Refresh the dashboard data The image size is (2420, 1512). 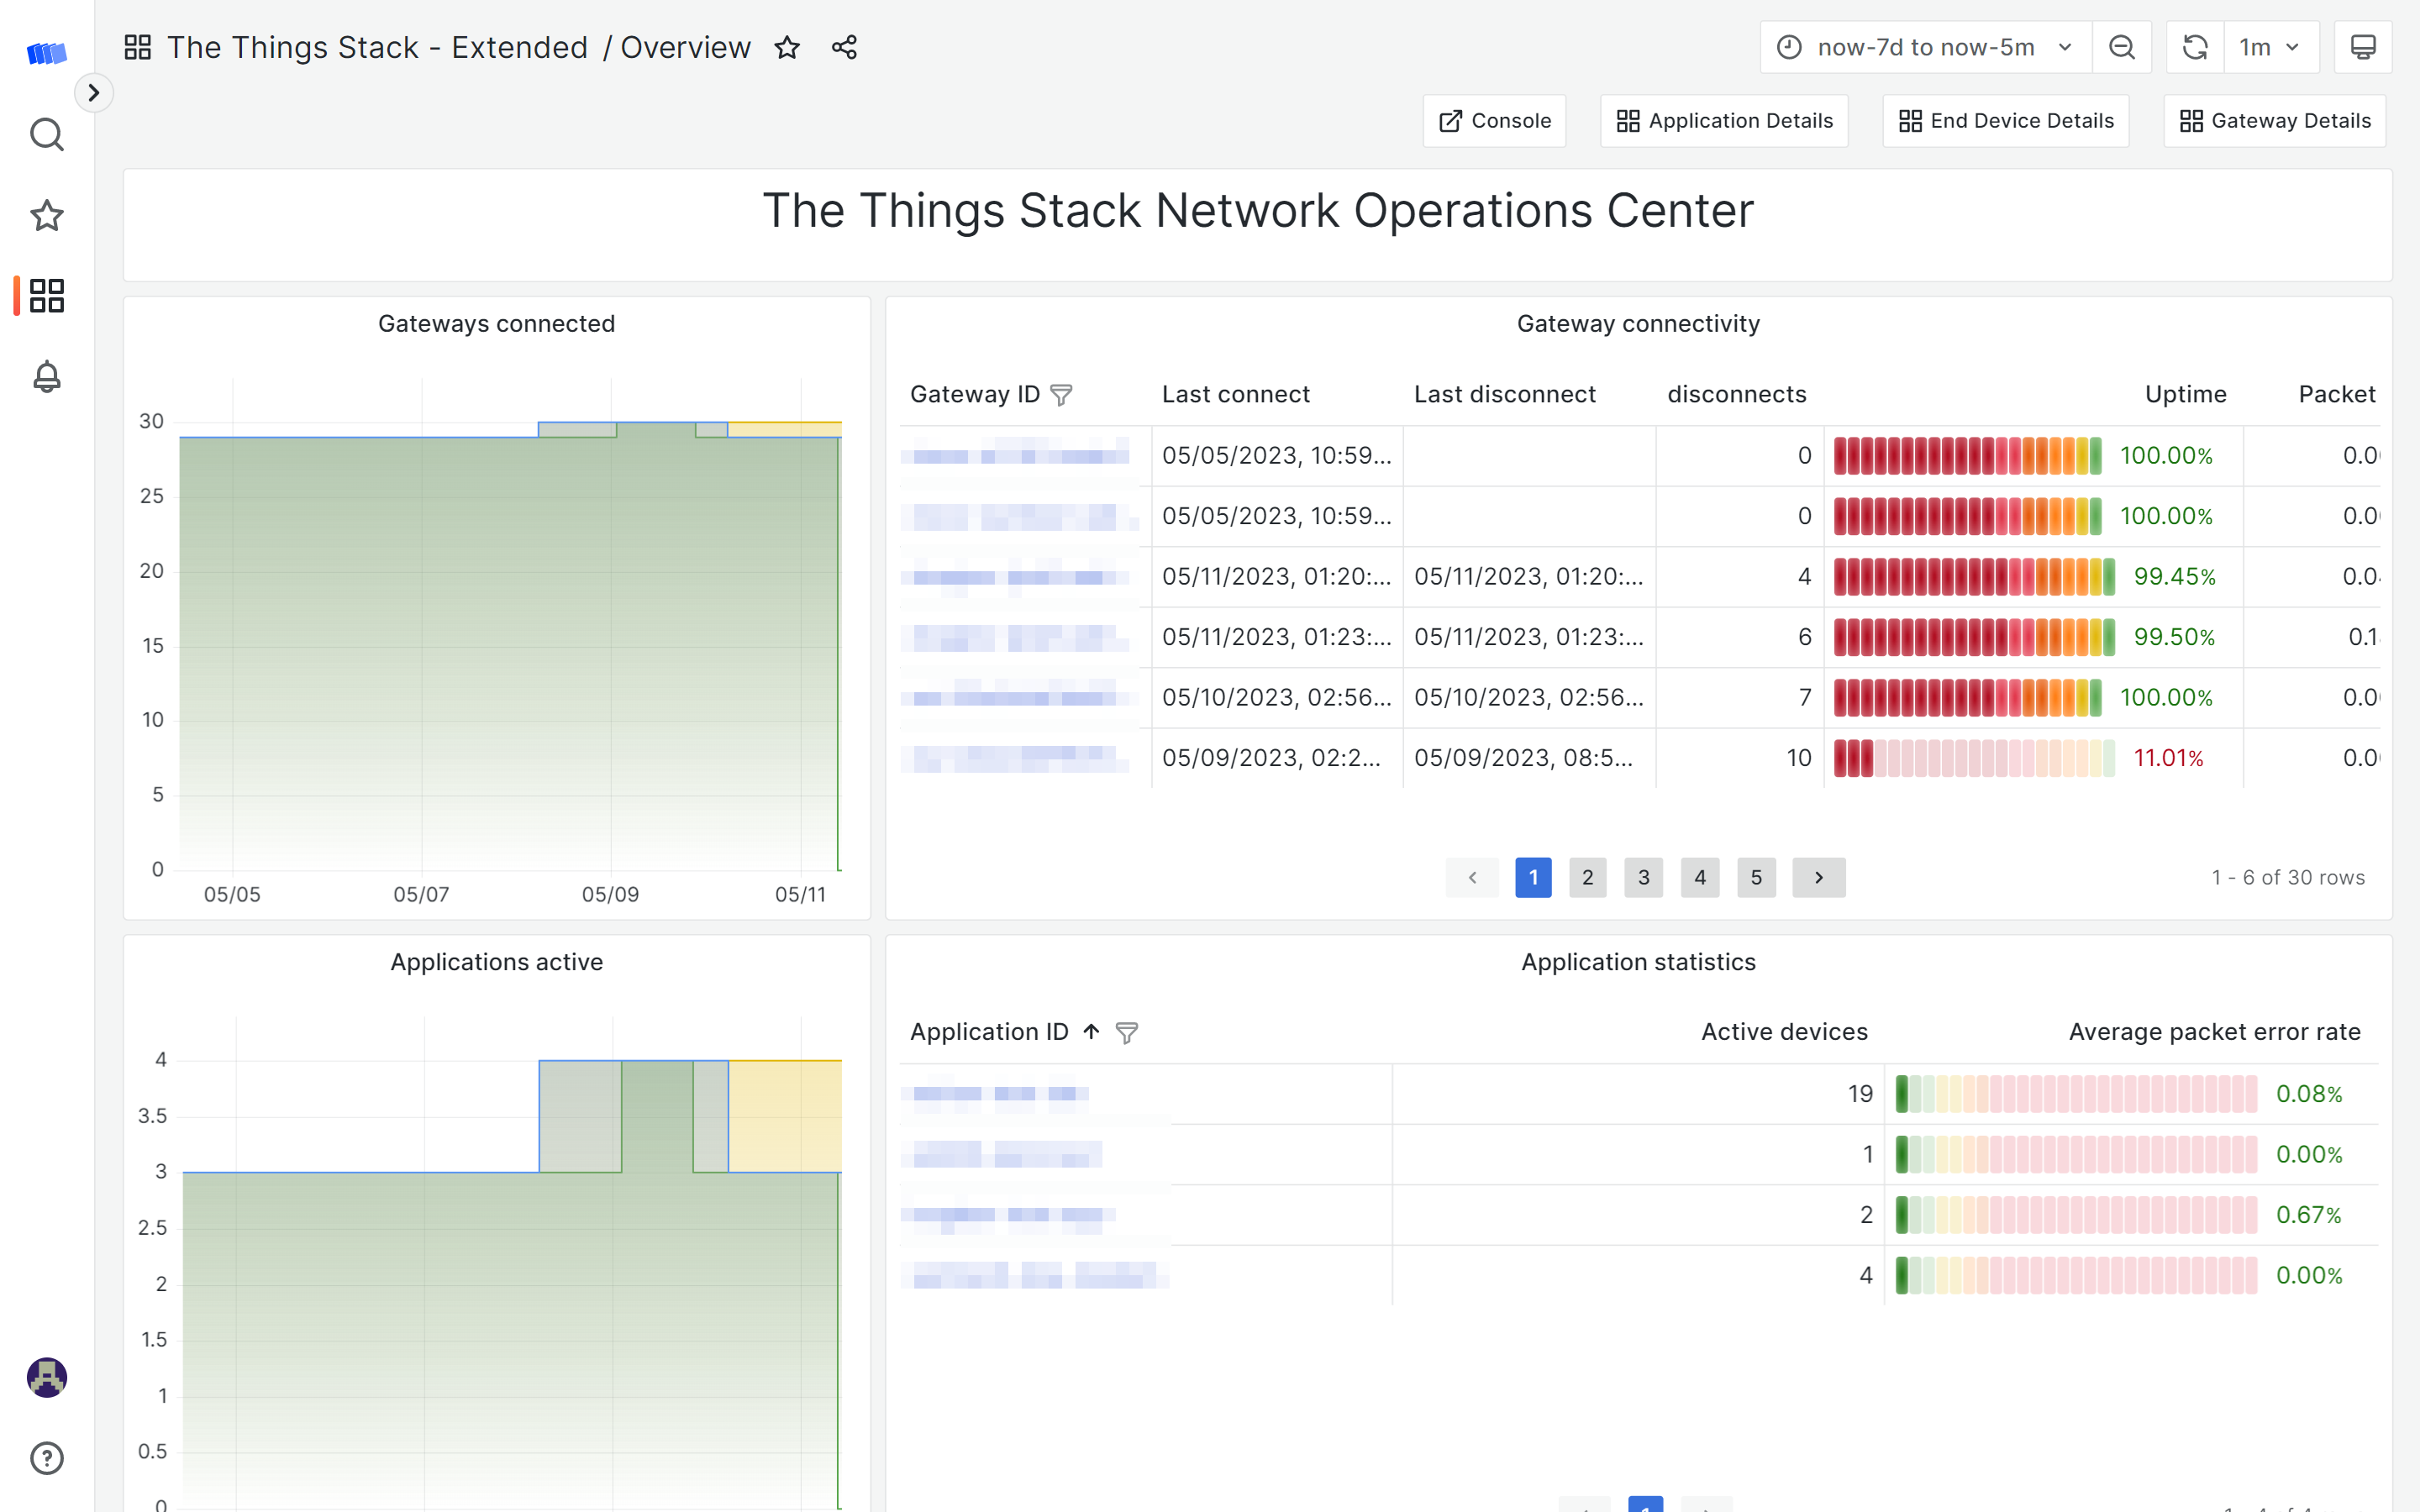click(2194, 46)
